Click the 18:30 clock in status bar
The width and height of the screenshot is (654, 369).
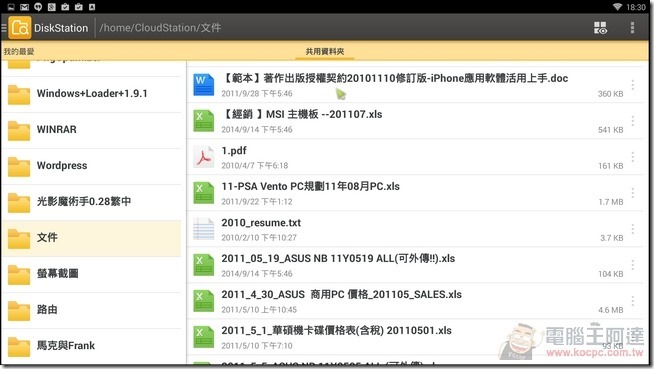(636, 7)
